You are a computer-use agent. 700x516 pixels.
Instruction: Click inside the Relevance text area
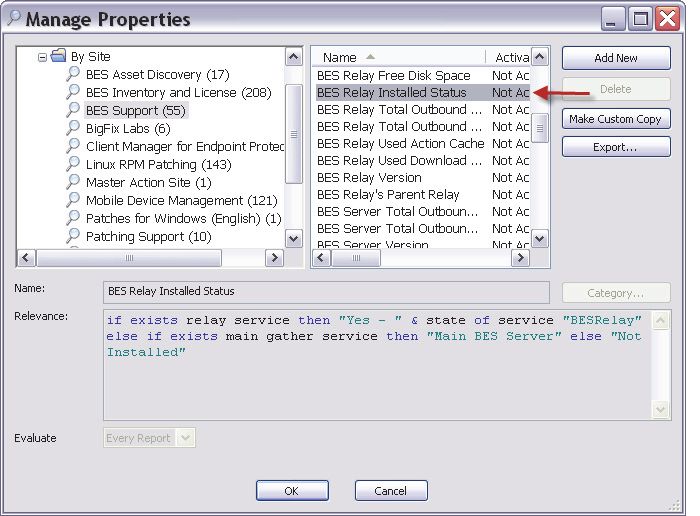(377, 365)
